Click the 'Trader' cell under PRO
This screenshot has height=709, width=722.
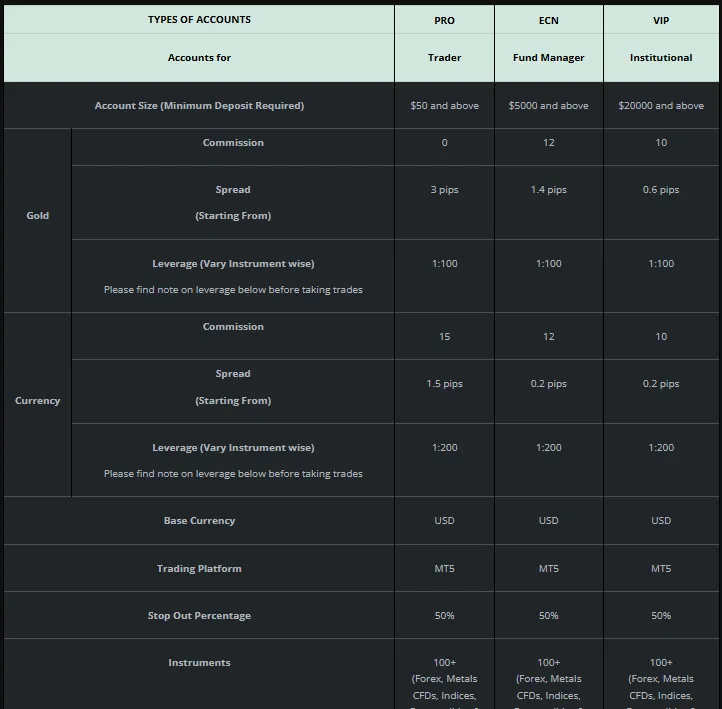[444, 58]
